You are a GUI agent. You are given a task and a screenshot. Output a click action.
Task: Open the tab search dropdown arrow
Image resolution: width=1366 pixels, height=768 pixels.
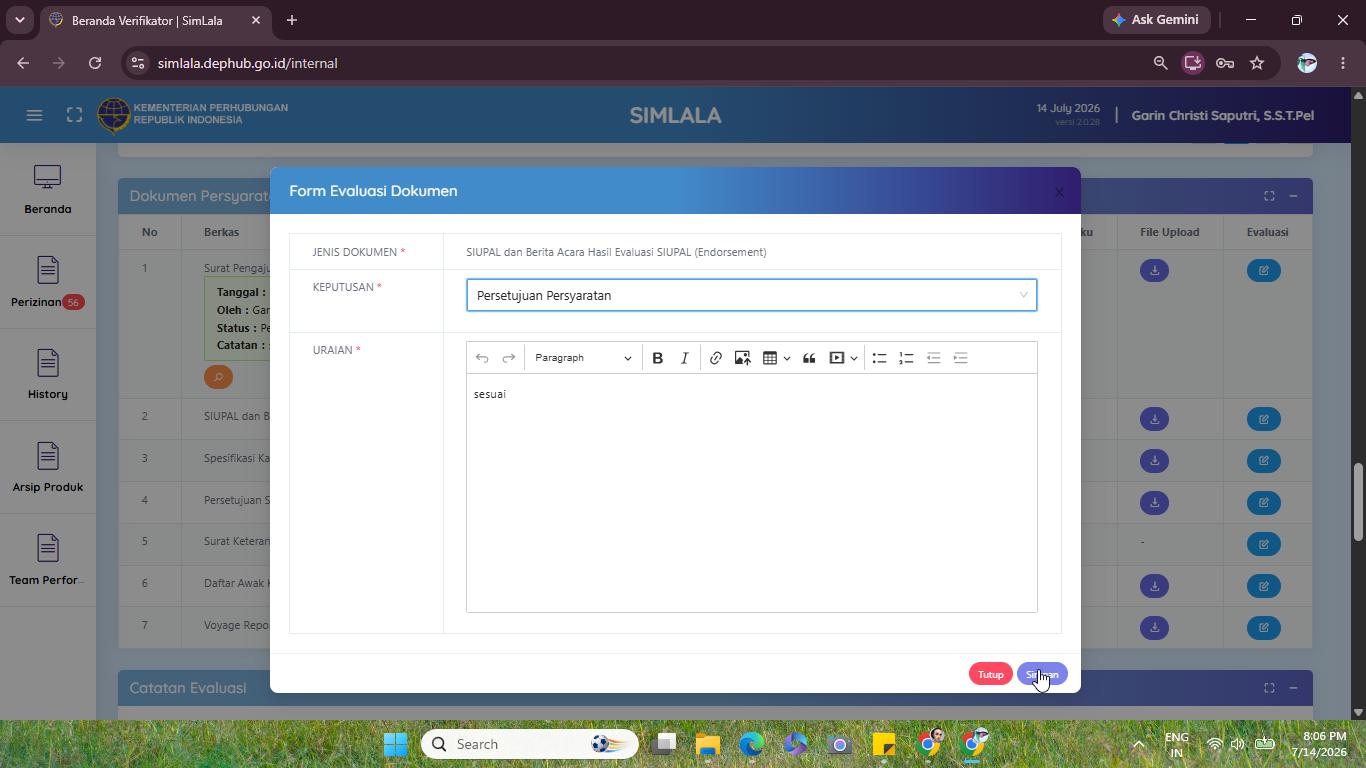19,20
